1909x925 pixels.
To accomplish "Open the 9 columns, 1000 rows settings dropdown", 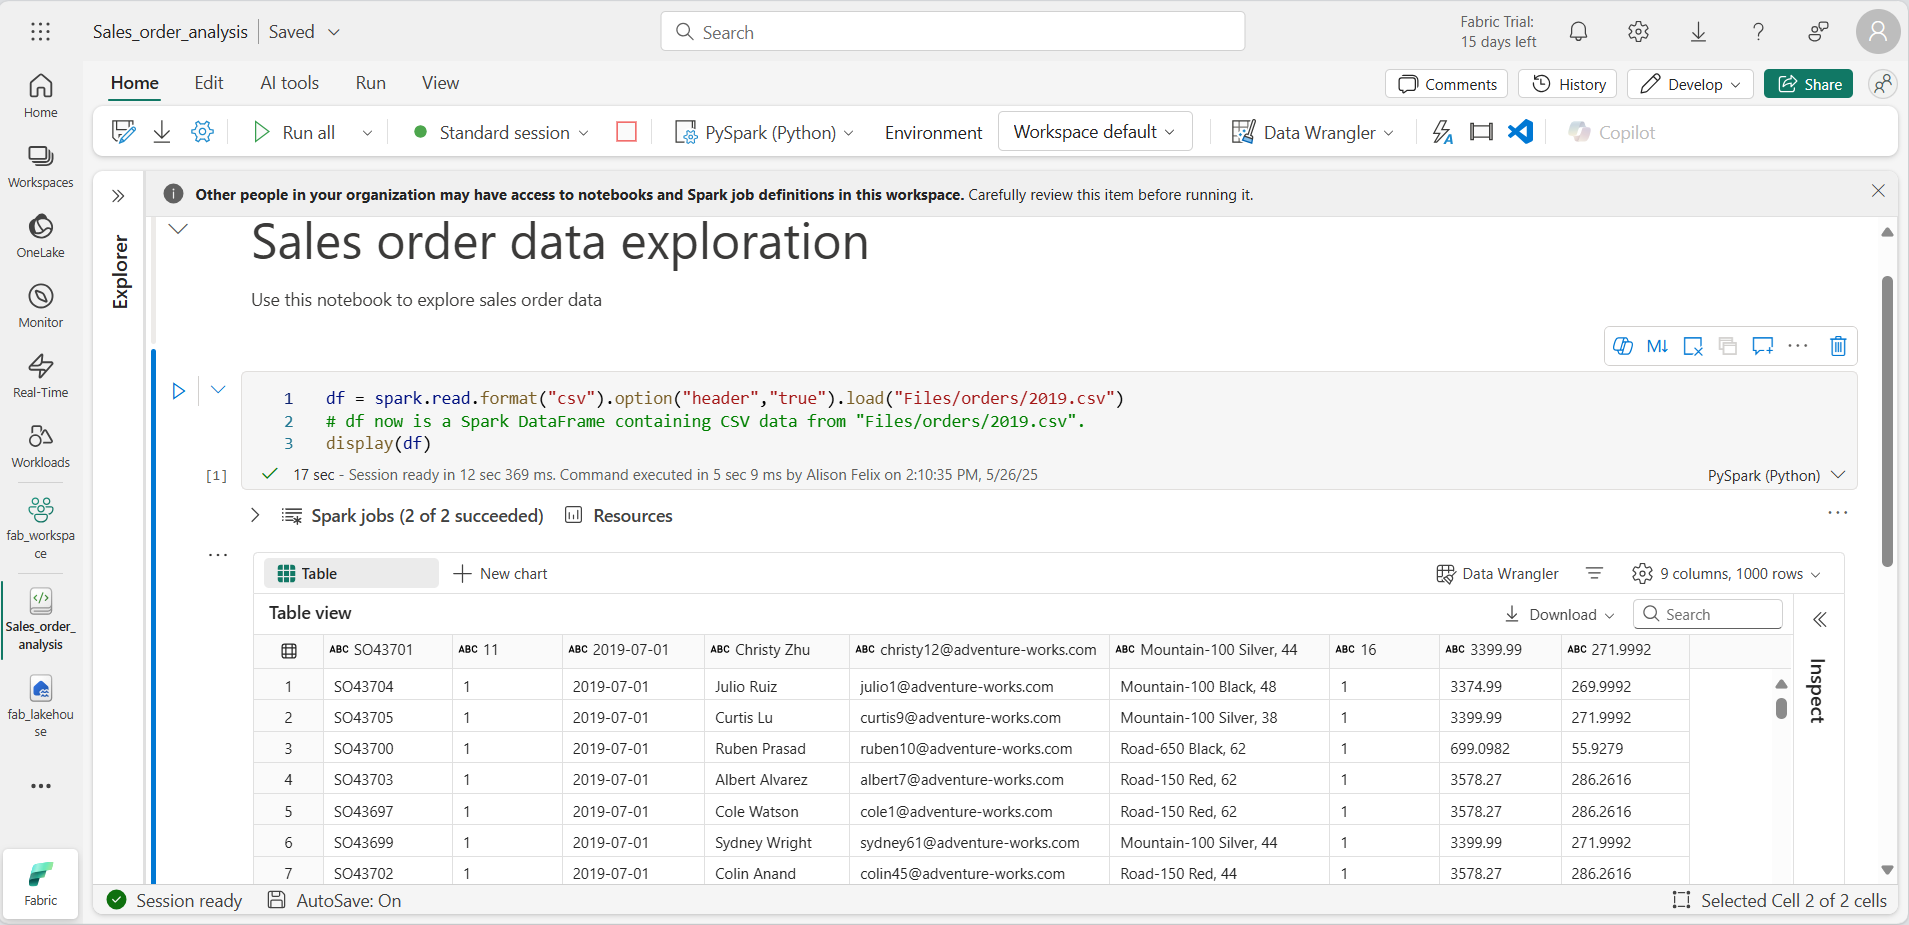I will click(x=1726, y=574).
